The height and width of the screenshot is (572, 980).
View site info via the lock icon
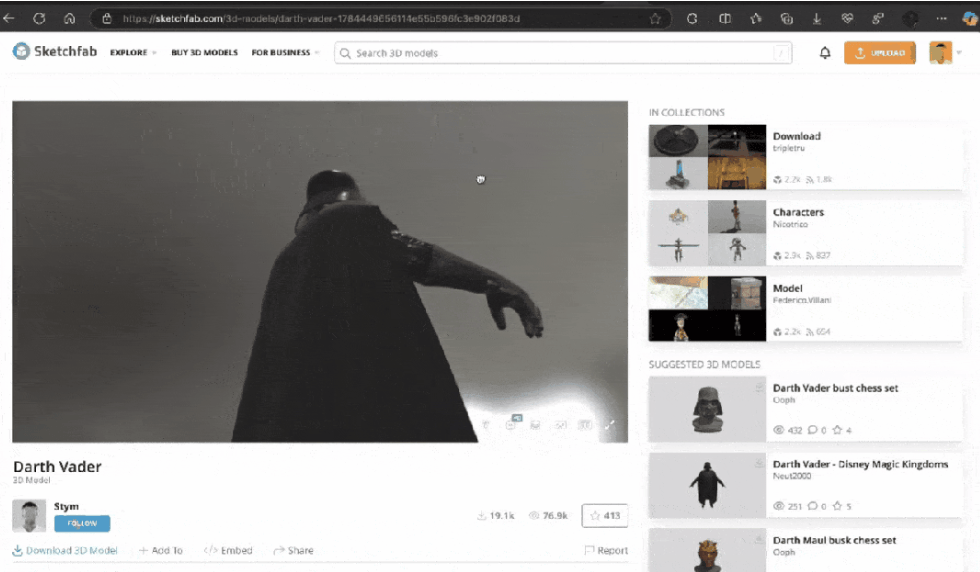(x=107, y=19)
